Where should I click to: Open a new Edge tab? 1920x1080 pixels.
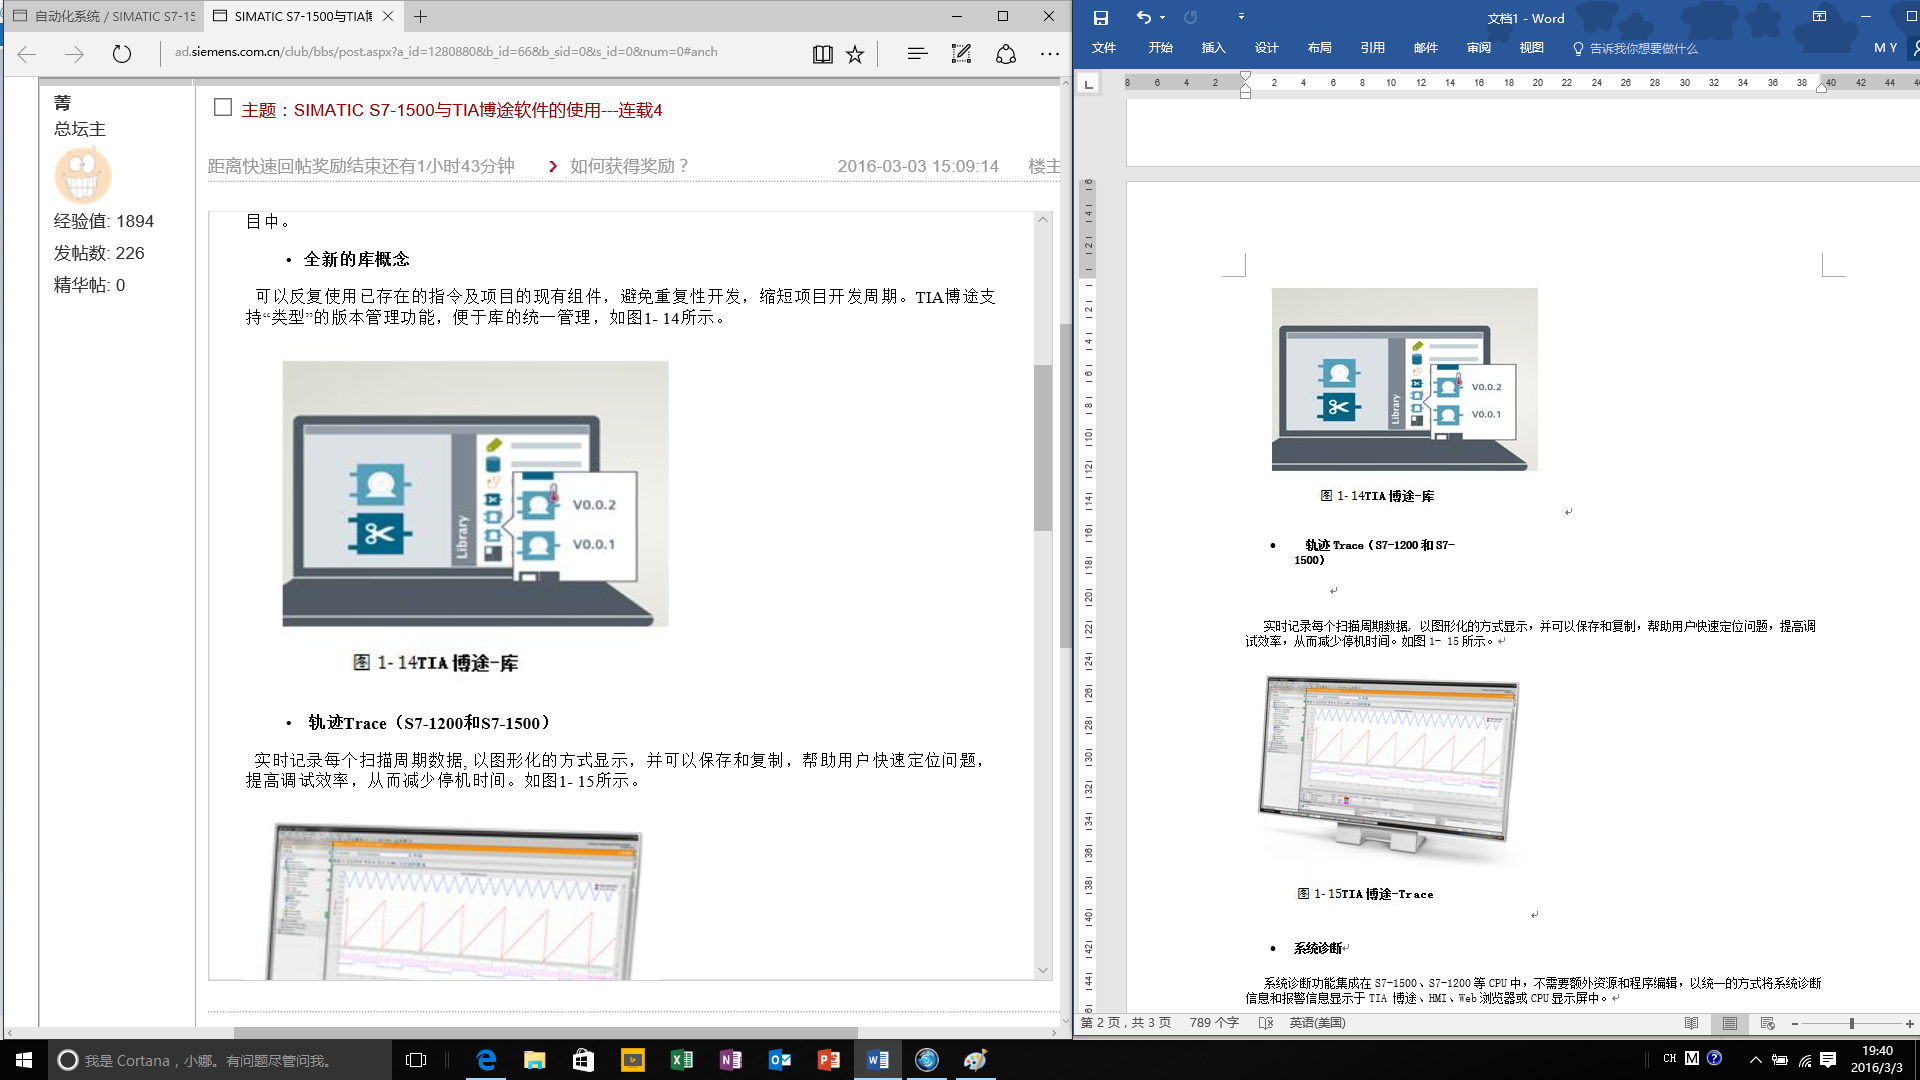tap(421, 16)
